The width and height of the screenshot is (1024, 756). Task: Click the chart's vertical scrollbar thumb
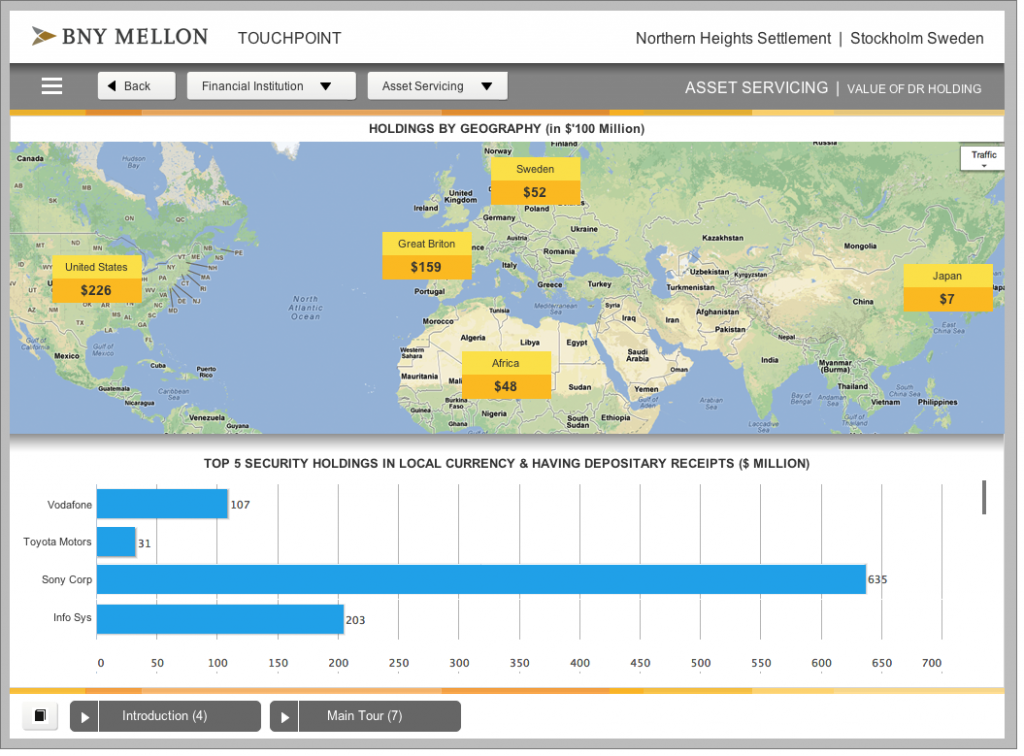click(984, 497)
